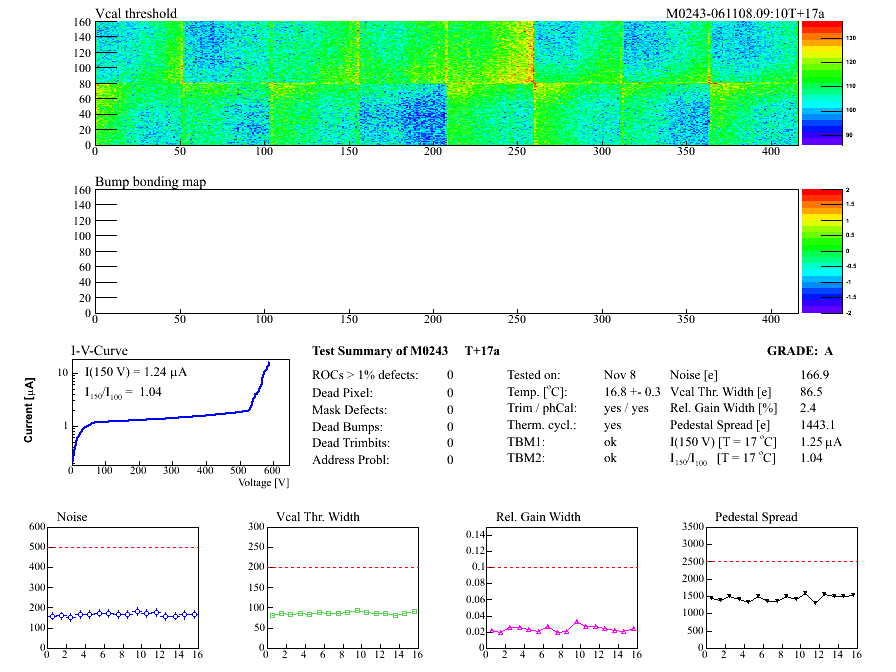This screenshot has width=896, height=672.
Task: Select the "Dead Pixel:" summary row label
Action: [x=343, y=392]
